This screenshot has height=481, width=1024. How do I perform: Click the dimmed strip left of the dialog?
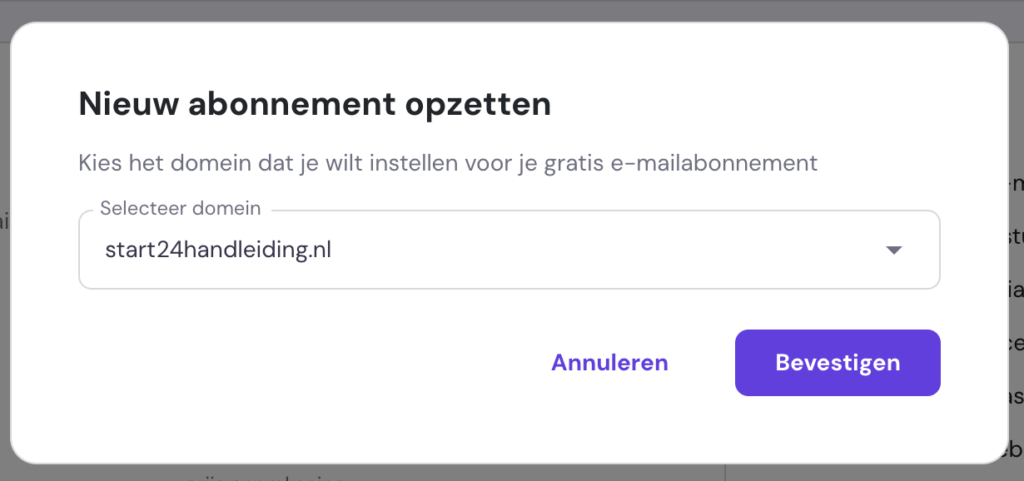(x=5, y=300)
